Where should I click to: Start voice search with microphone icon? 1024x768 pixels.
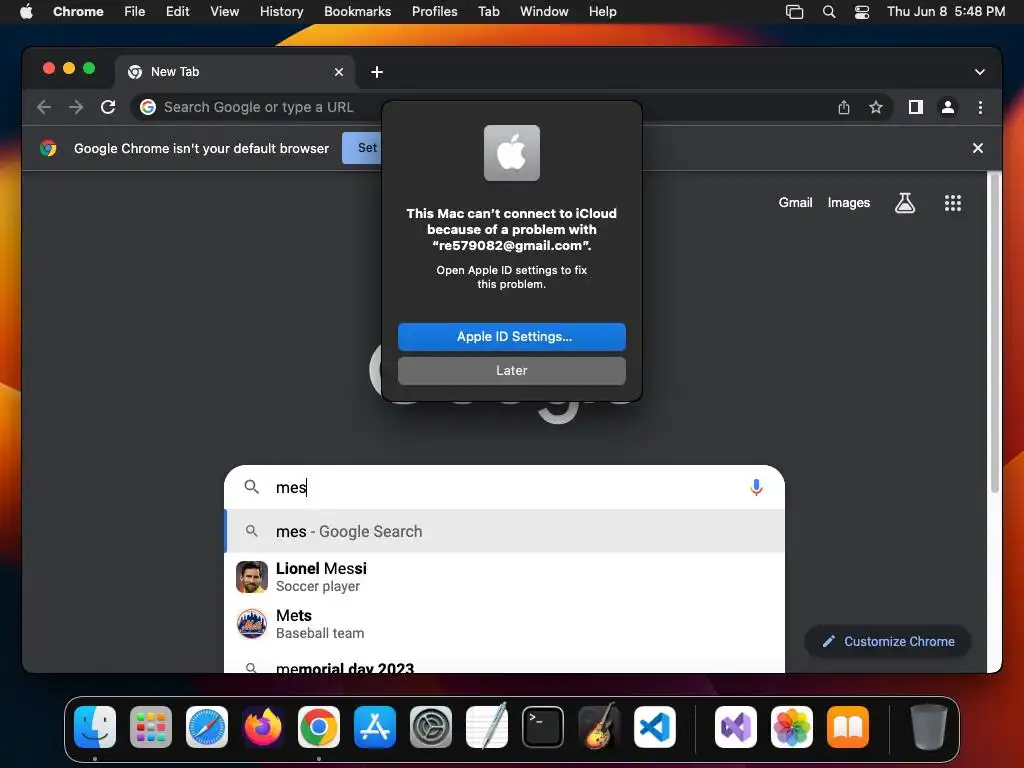tap(756, 487)
